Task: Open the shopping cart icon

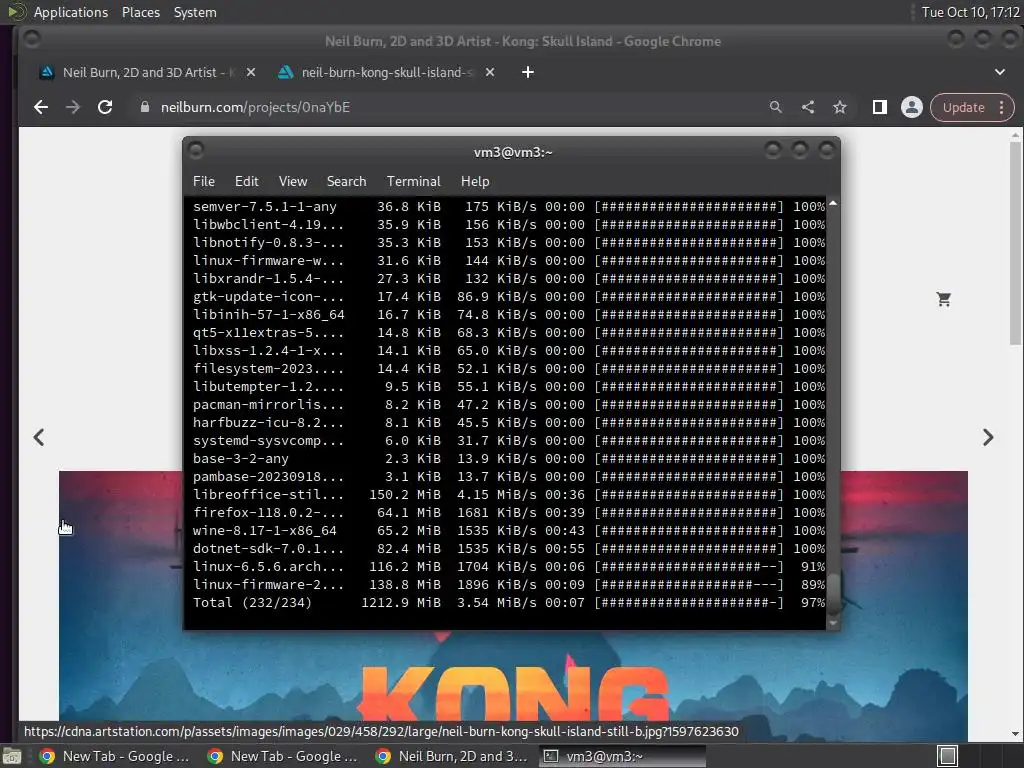Action: [x=944, y=299]
